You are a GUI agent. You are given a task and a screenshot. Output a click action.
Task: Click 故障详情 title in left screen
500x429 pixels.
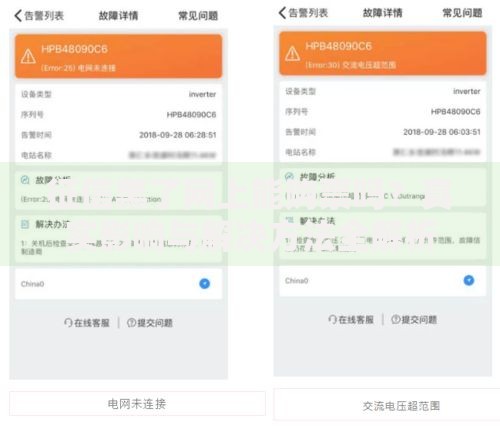click(118, 16)
